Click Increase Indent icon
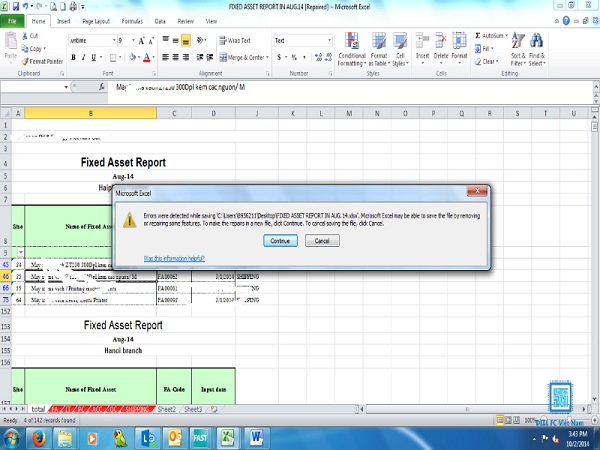The height and width of the screenshot is (450, 600). pyautogui.click(x=210, y=57)
